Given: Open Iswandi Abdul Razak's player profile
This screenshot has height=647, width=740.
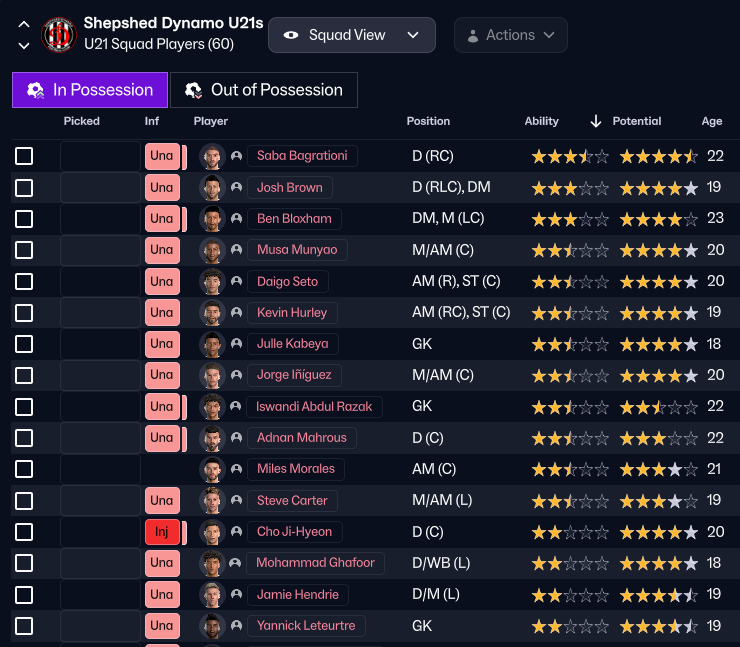Looking at the screenshot, I should 314,406.
